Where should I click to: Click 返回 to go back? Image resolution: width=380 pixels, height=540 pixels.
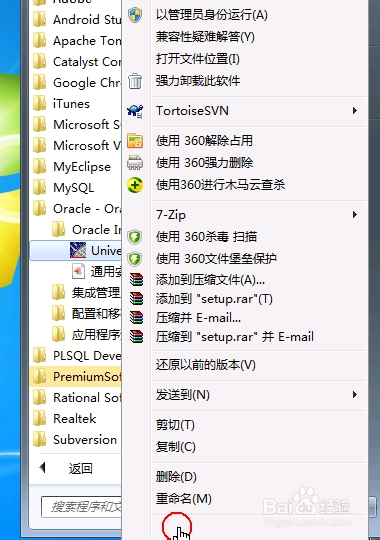point(81,468)
